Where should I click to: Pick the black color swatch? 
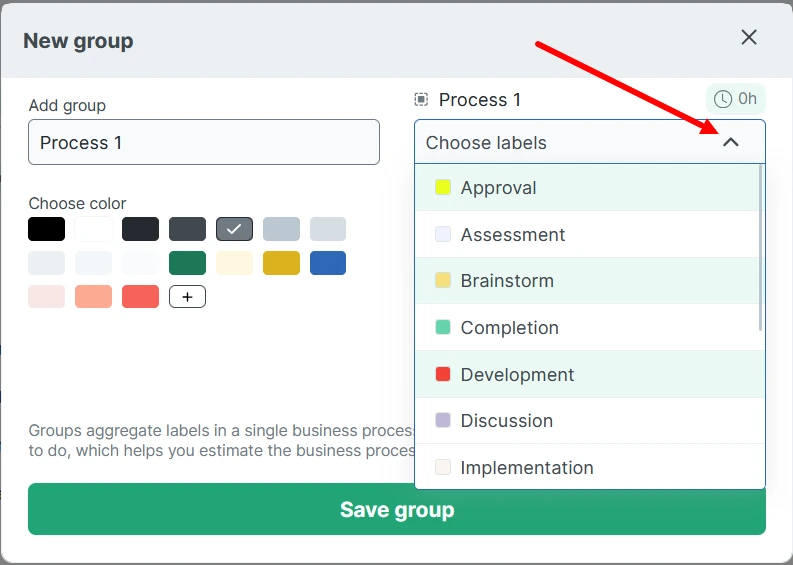[47, 229]
